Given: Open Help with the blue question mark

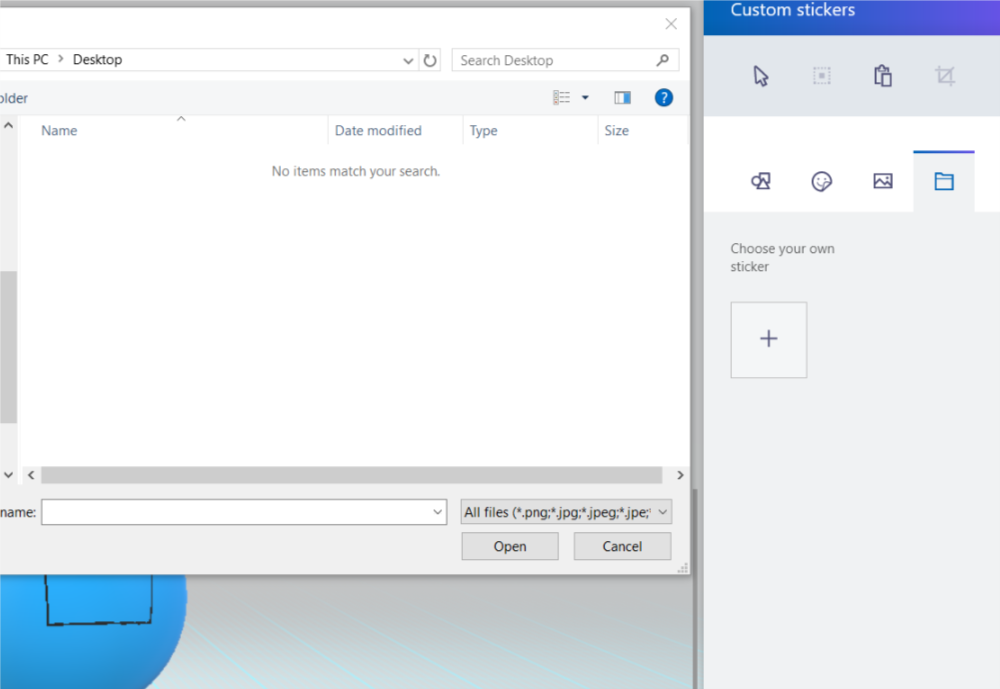Looking at the screenshot, I should click(663, 98).
